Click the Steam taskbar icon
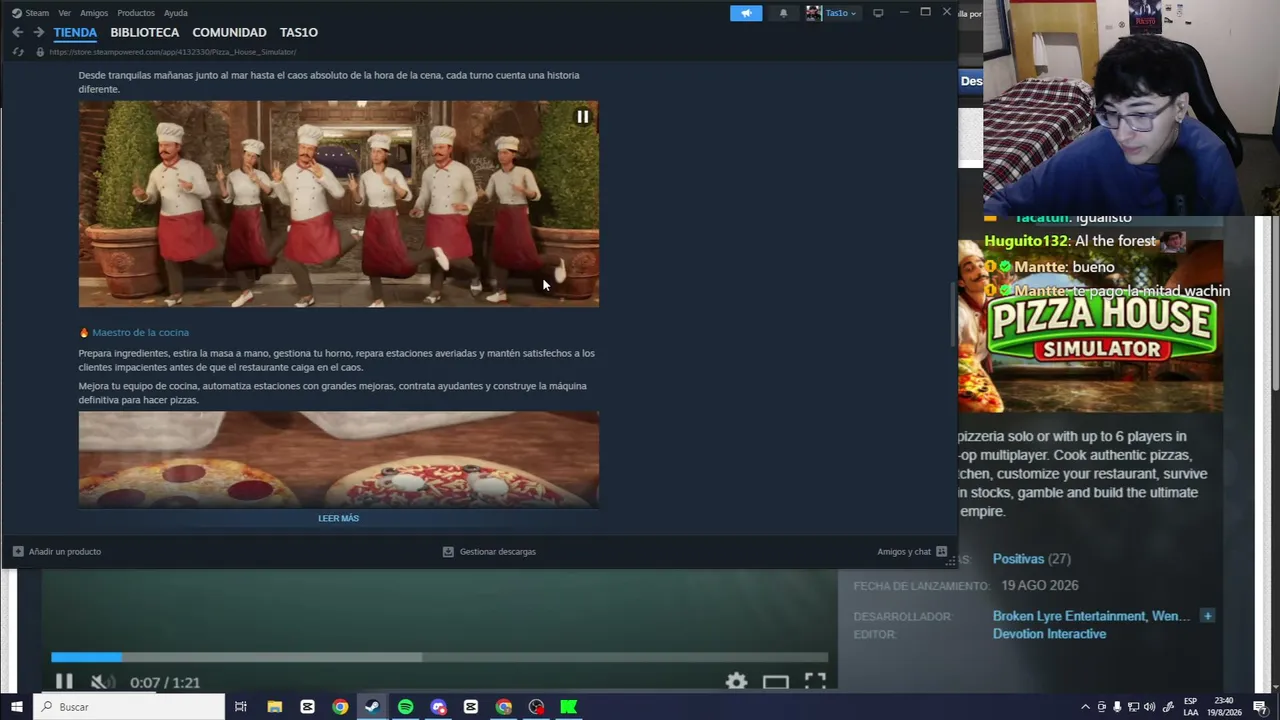1280x720 pixels. [372, 707]
